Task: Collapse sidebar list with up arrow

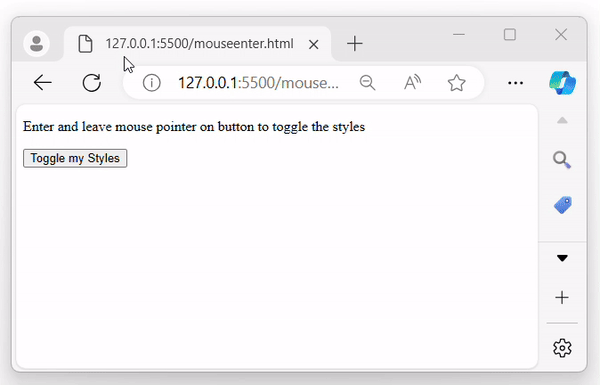Action: [x=562, y=121]
